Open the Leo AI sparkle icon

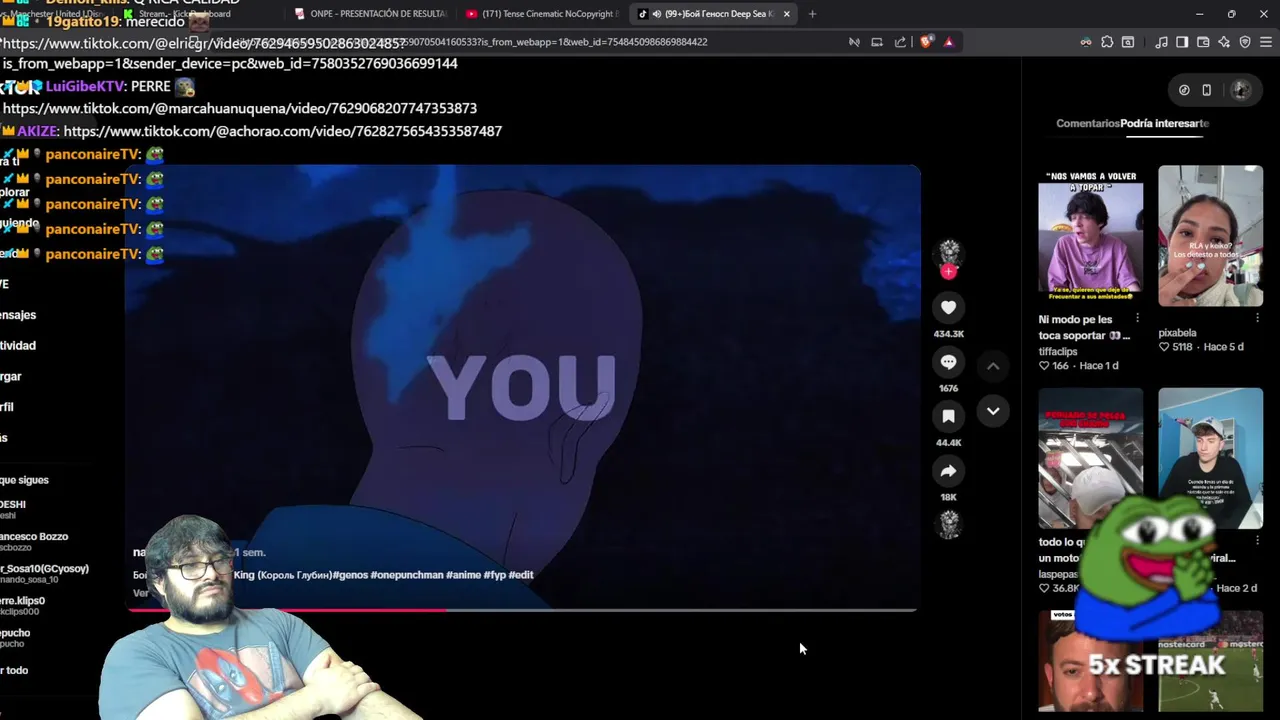click(x=1224, y=42)
